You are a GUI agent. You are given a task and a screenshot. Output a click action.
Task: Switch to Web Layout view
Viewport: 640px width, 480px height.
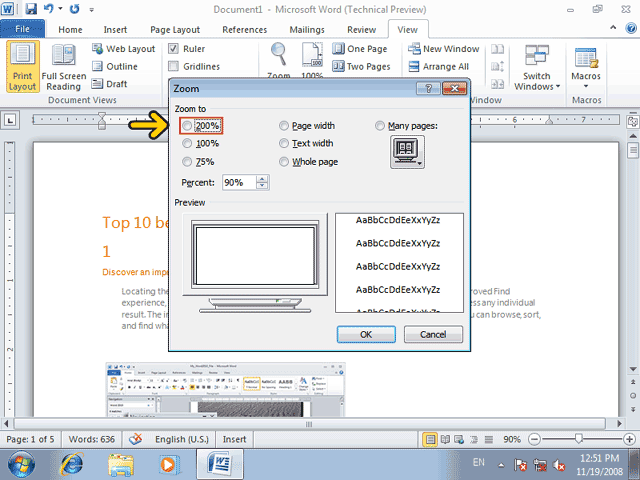click(x=124, y=49)
